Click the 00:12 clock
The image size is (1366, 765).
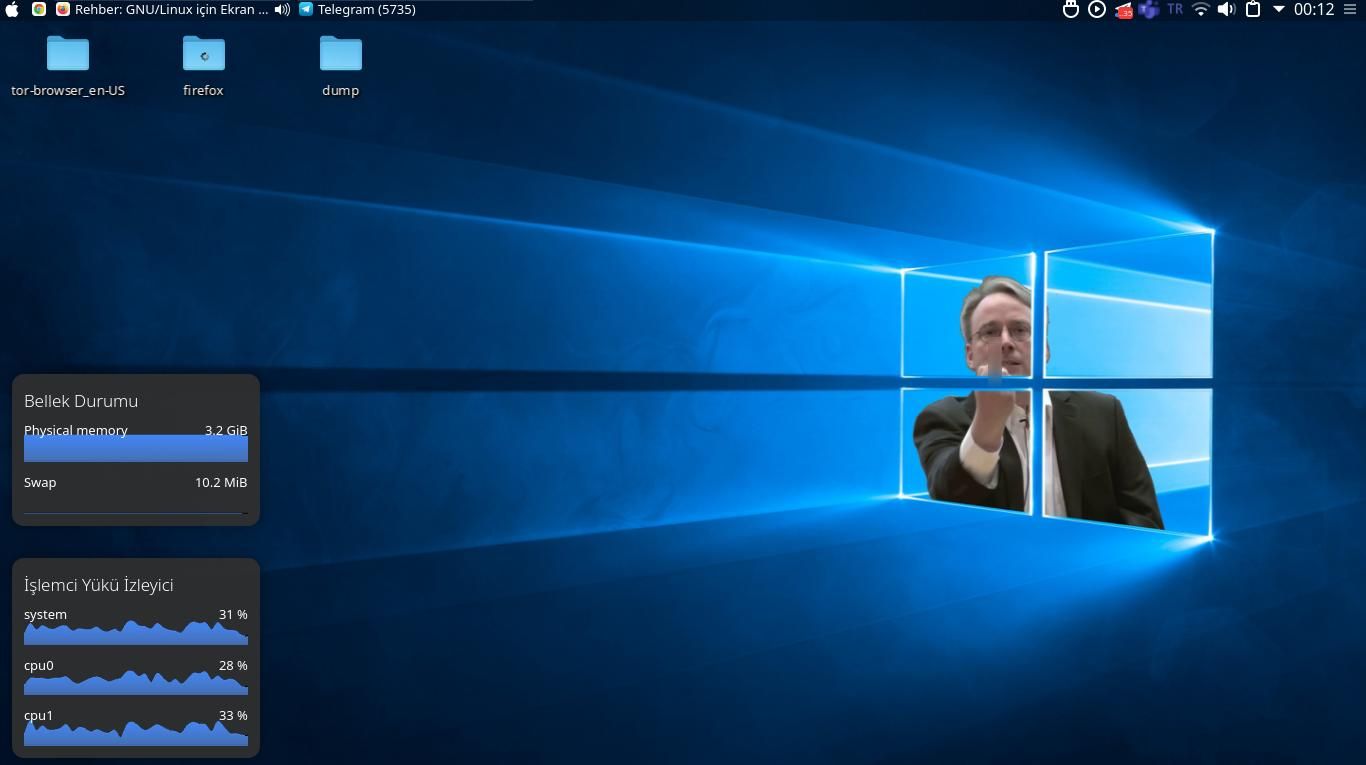pyautogui.click(x=1314, y=9)
